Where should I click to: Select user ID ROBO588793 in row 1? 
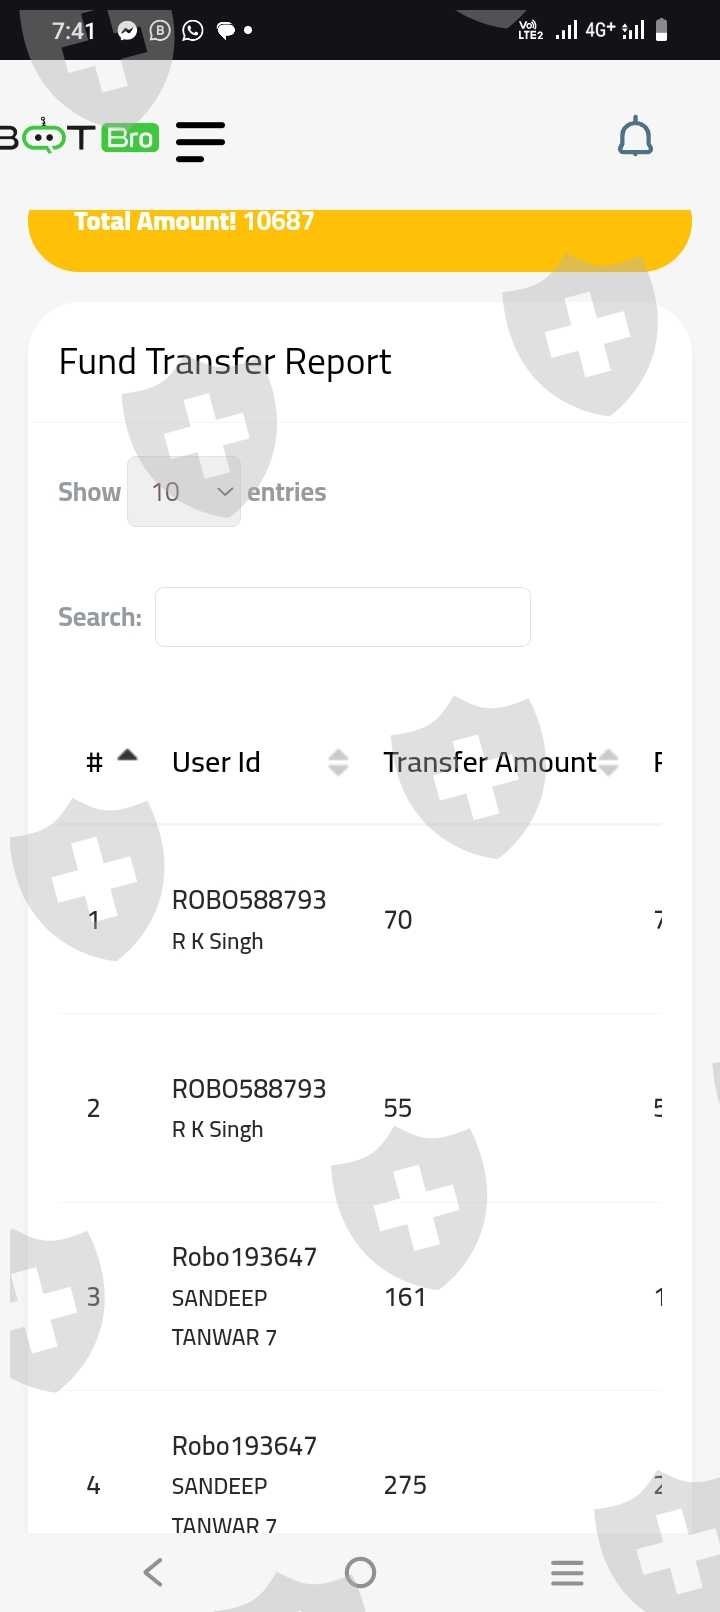(249, 900)
